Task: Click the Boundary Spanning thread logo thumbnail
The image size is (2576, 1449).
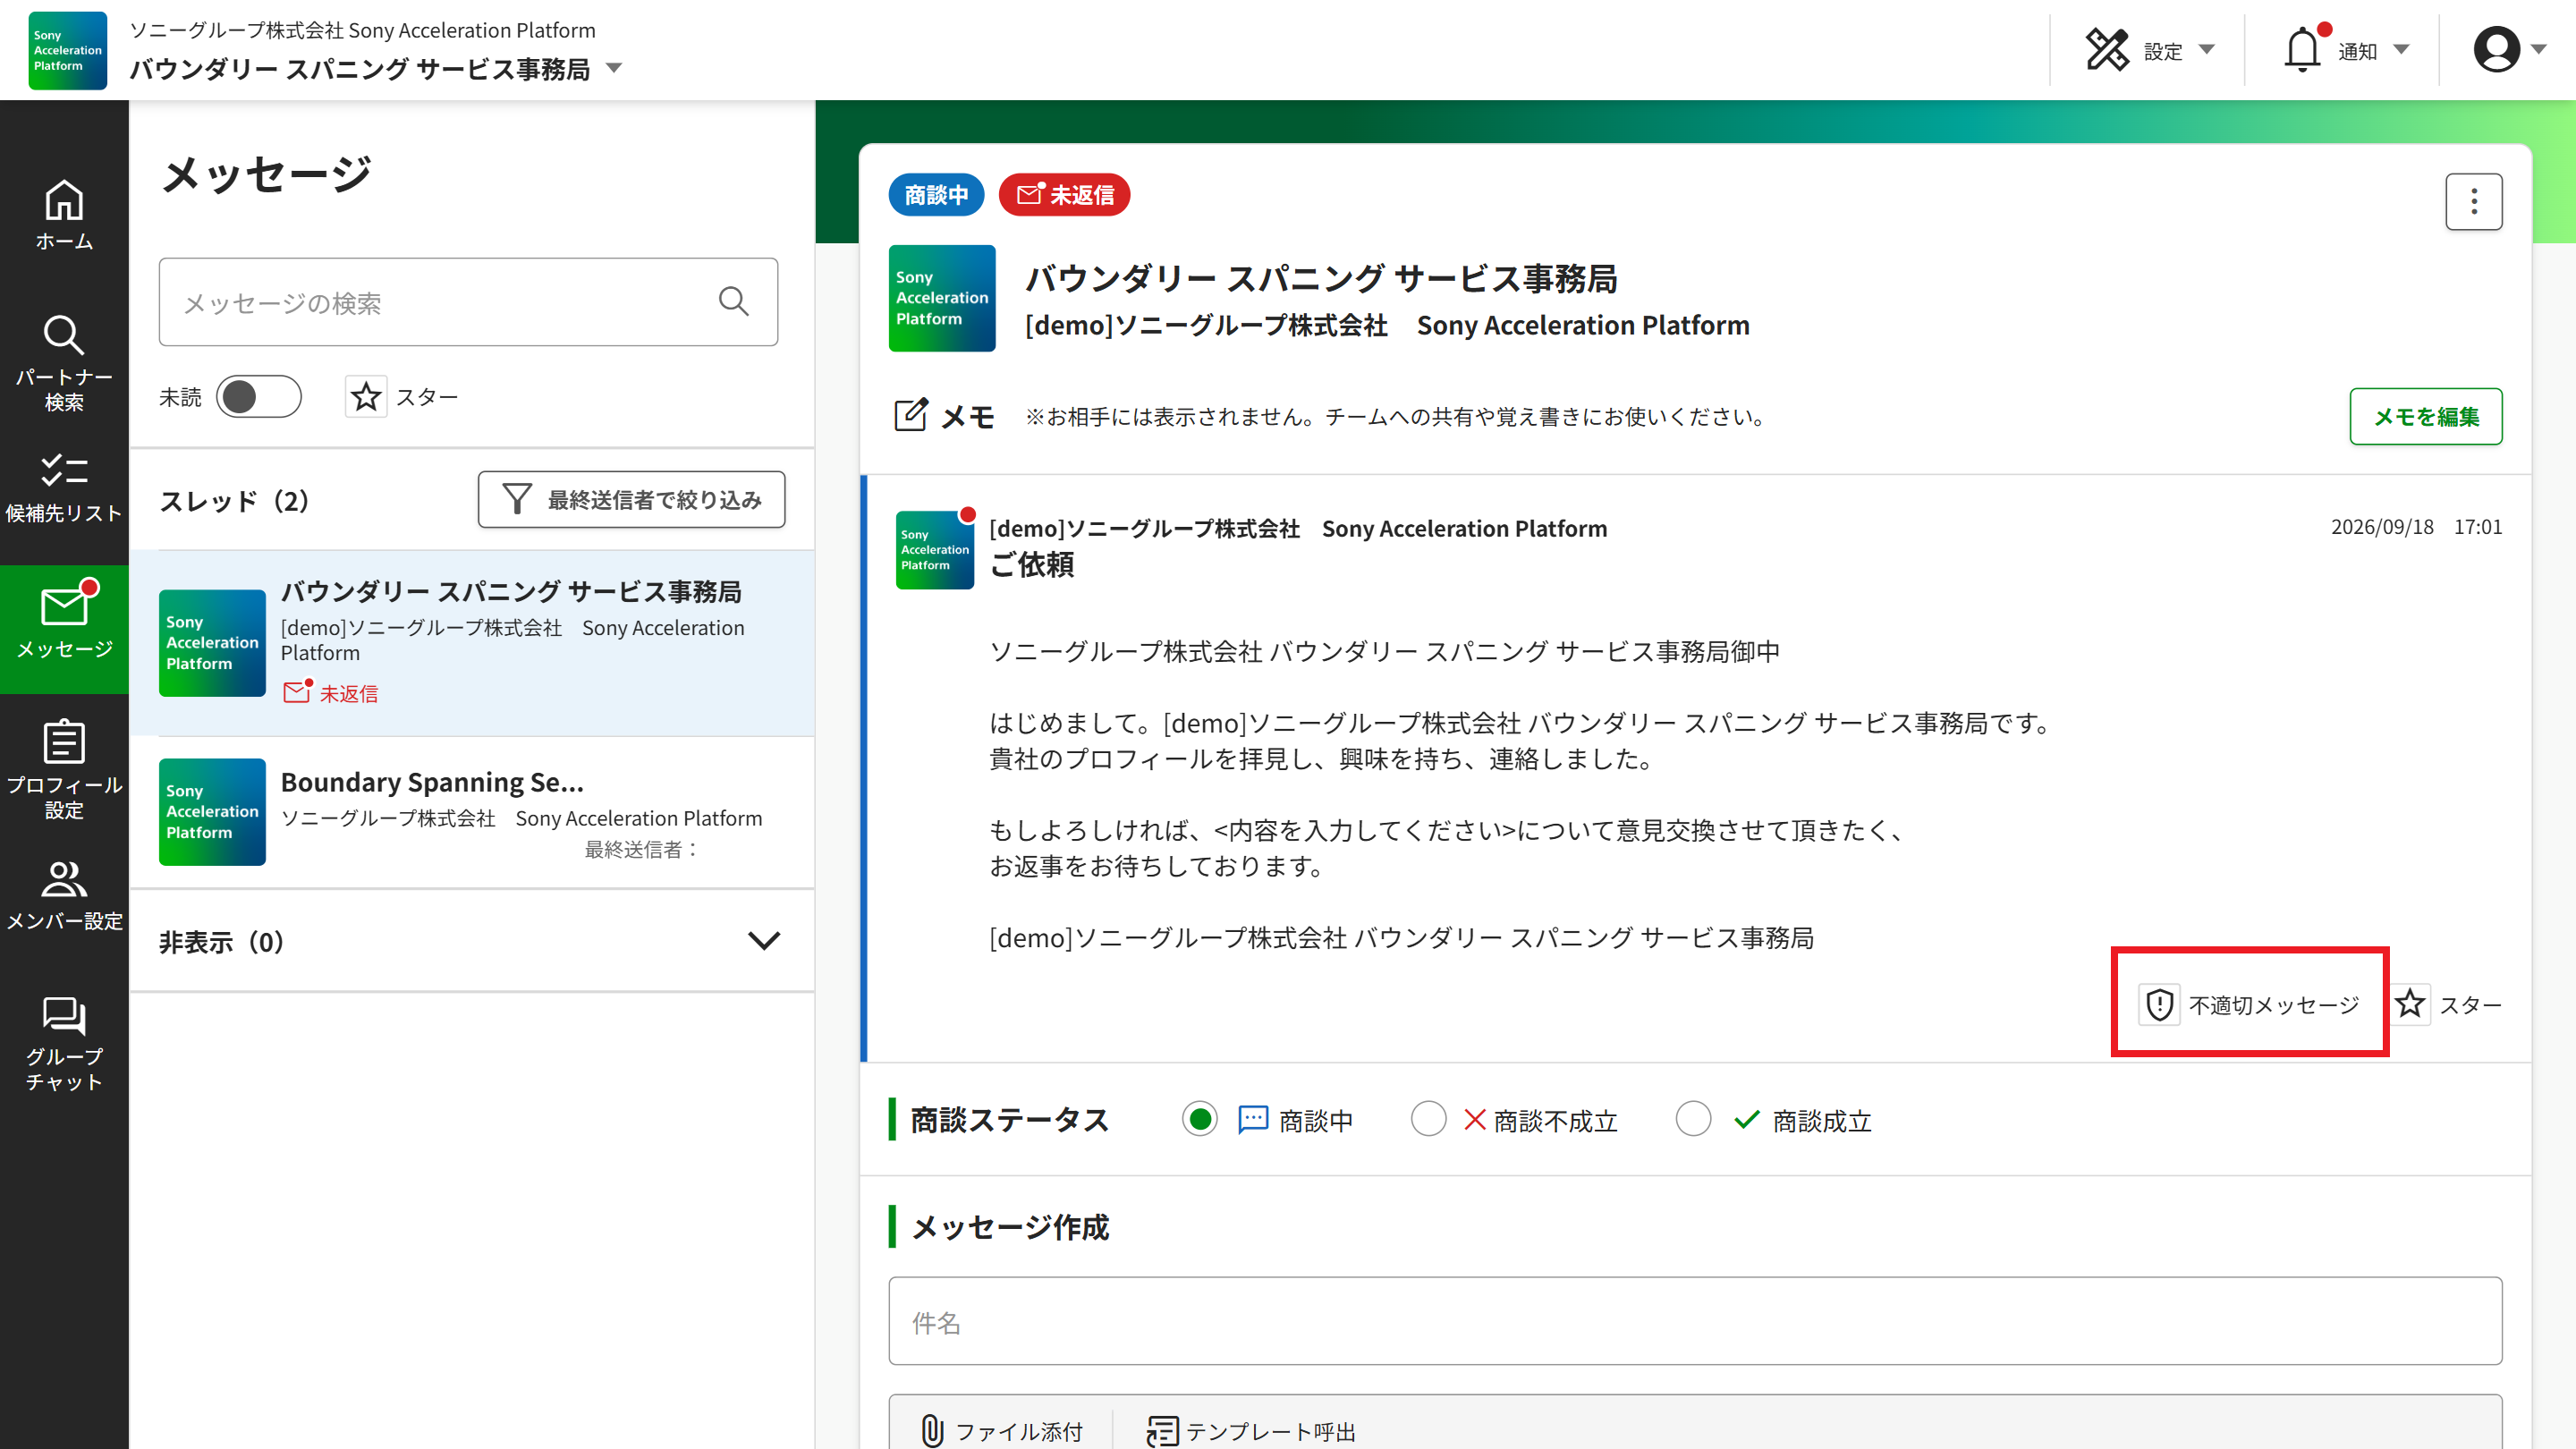Action: [x=212, y=812]
